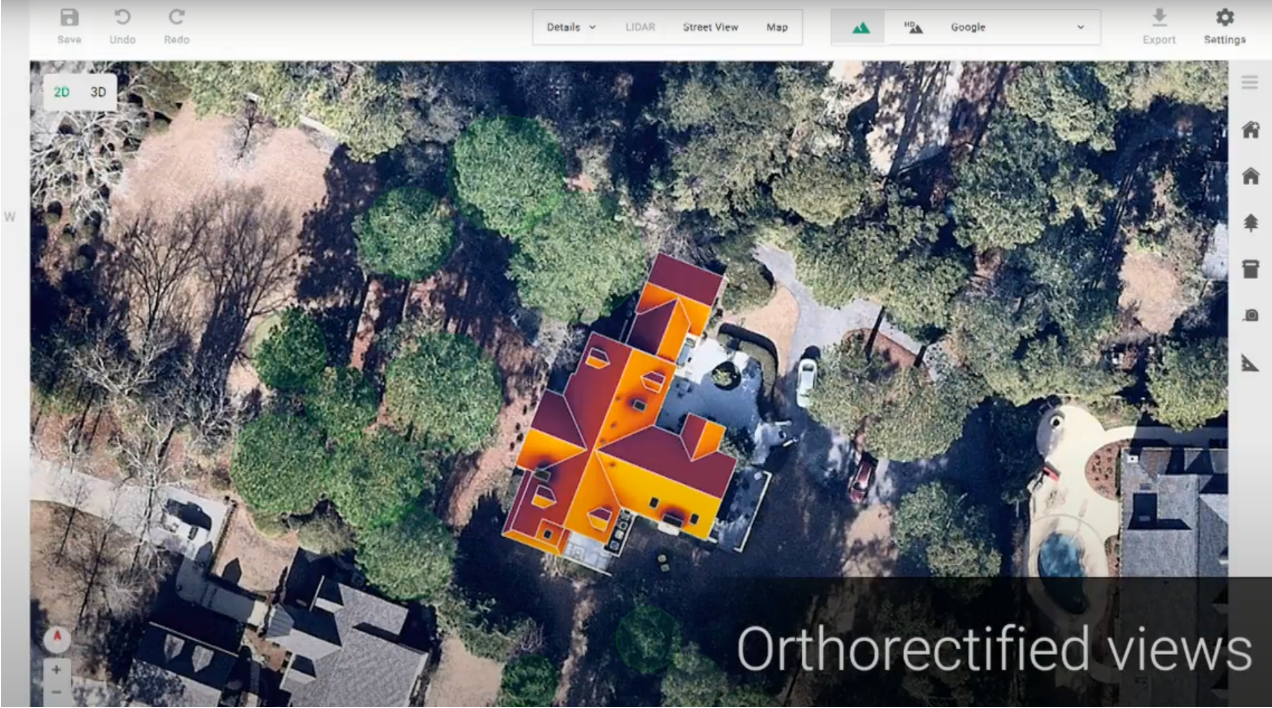Switch to 3D view mode
The height and width of the screenshot is (708, 1272).
click(x=98, y=92)
